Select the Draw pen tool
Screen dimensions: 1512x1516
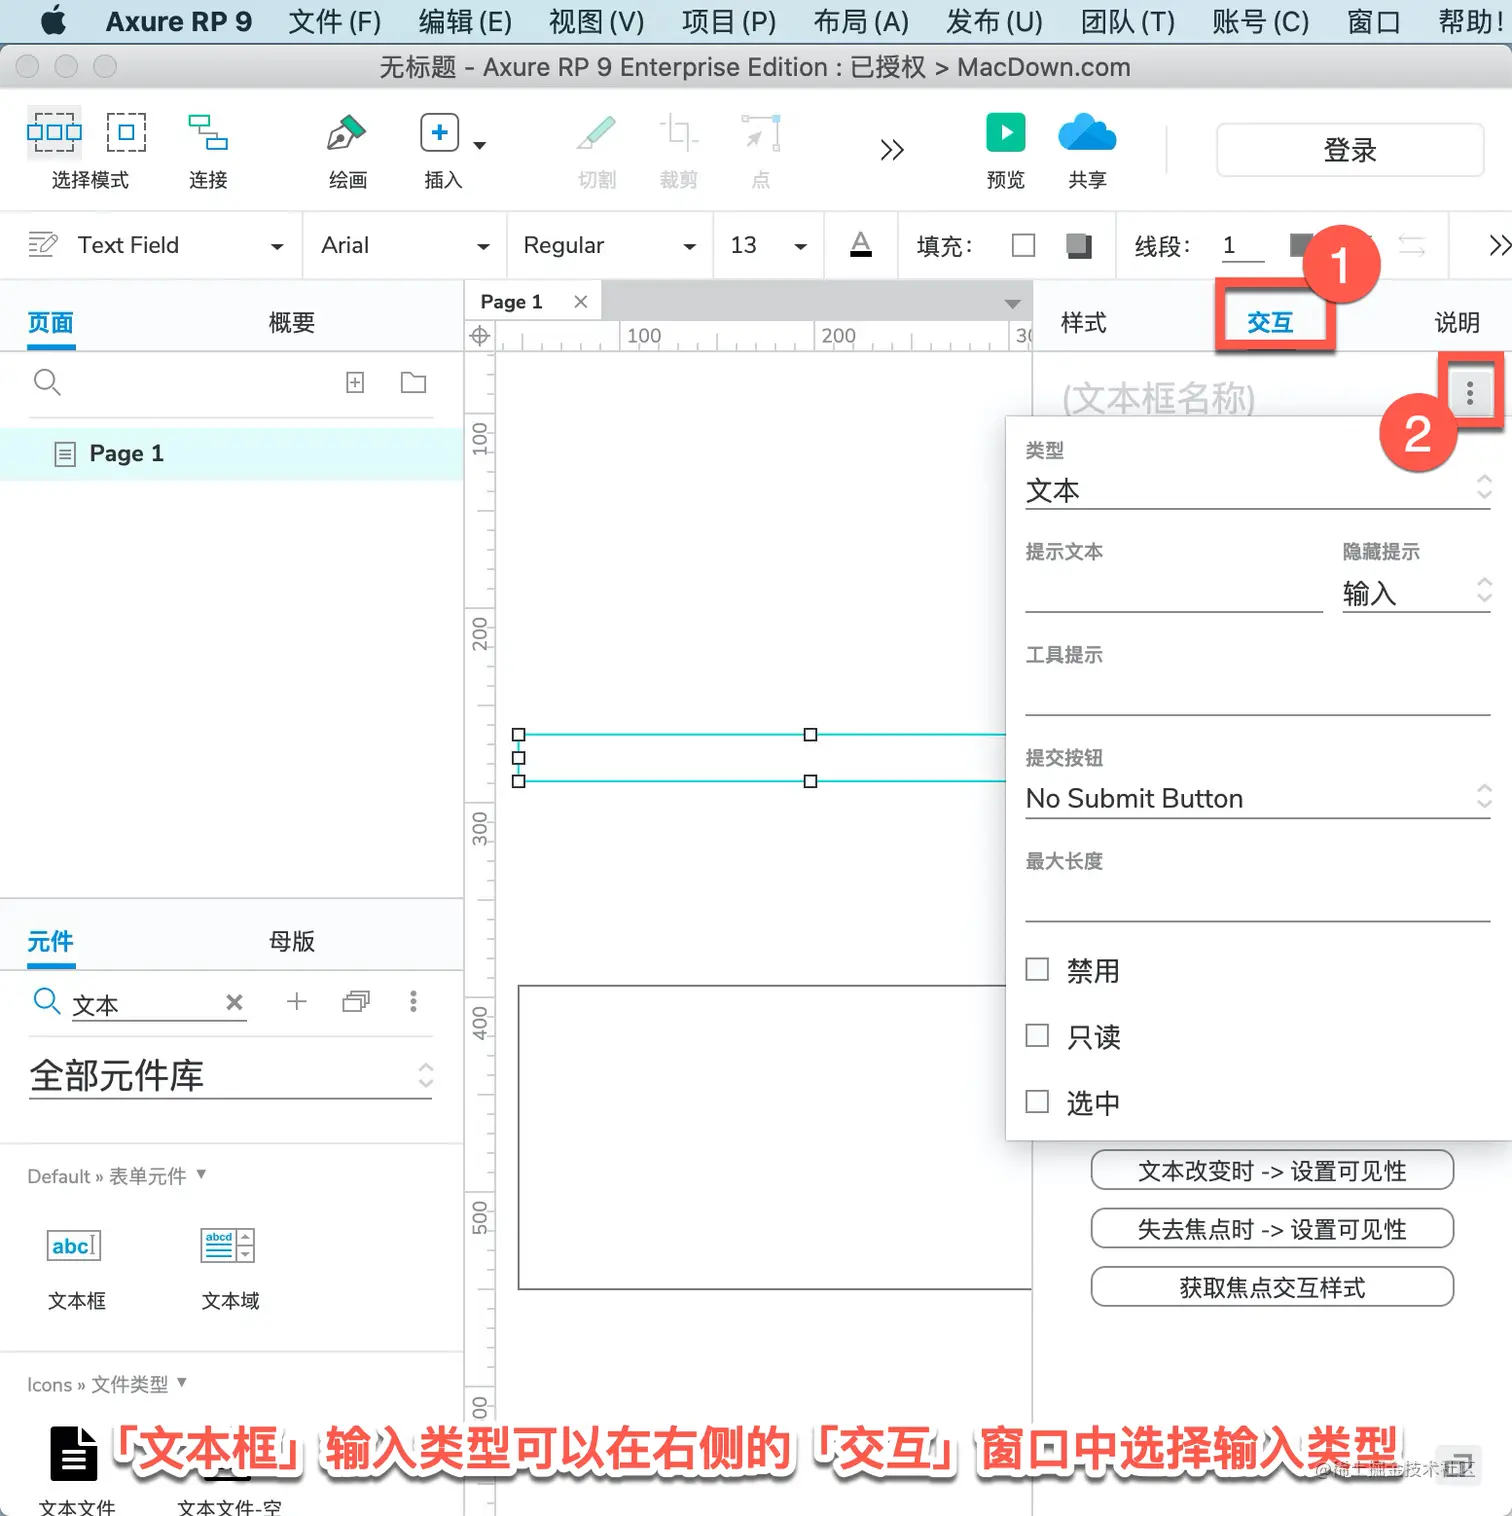point(346,133)
